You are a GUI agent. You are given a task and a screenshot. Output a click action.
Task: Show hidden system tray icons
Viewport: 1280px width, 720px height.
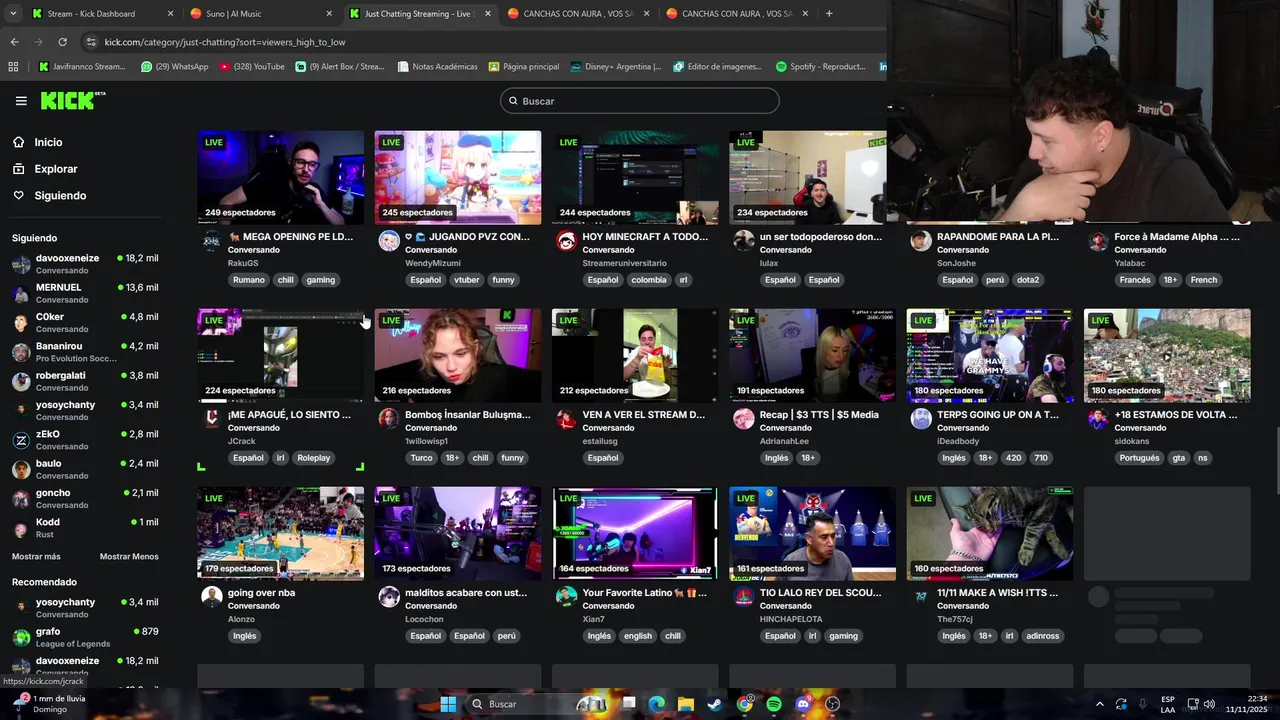[x=1100, y=704]
